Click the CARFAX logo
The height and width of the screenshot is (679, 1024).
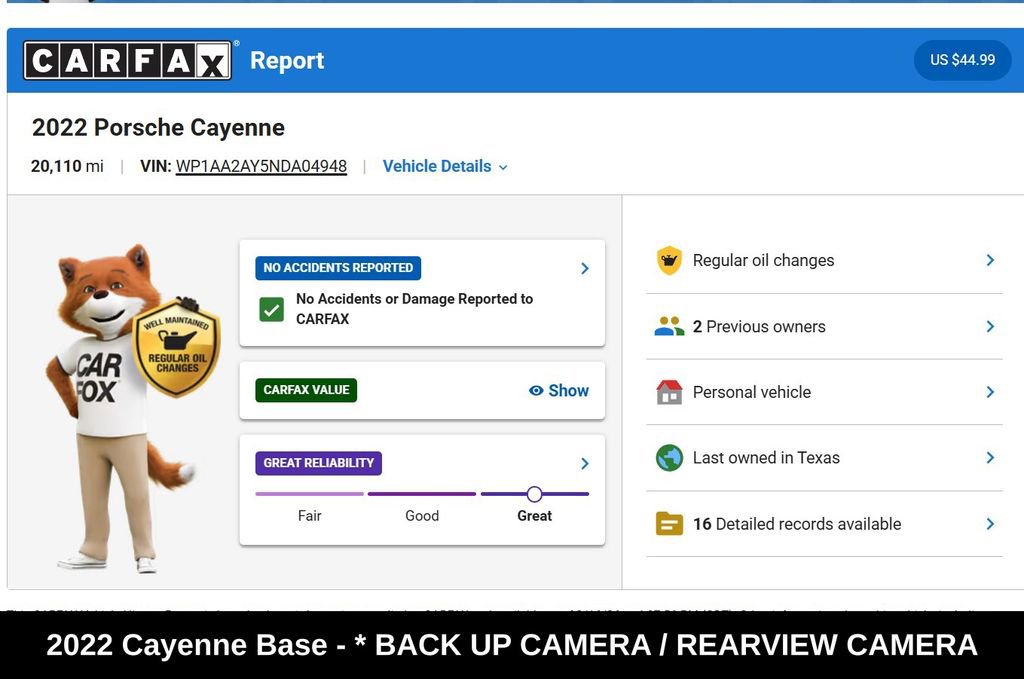(x=127, y=60)
